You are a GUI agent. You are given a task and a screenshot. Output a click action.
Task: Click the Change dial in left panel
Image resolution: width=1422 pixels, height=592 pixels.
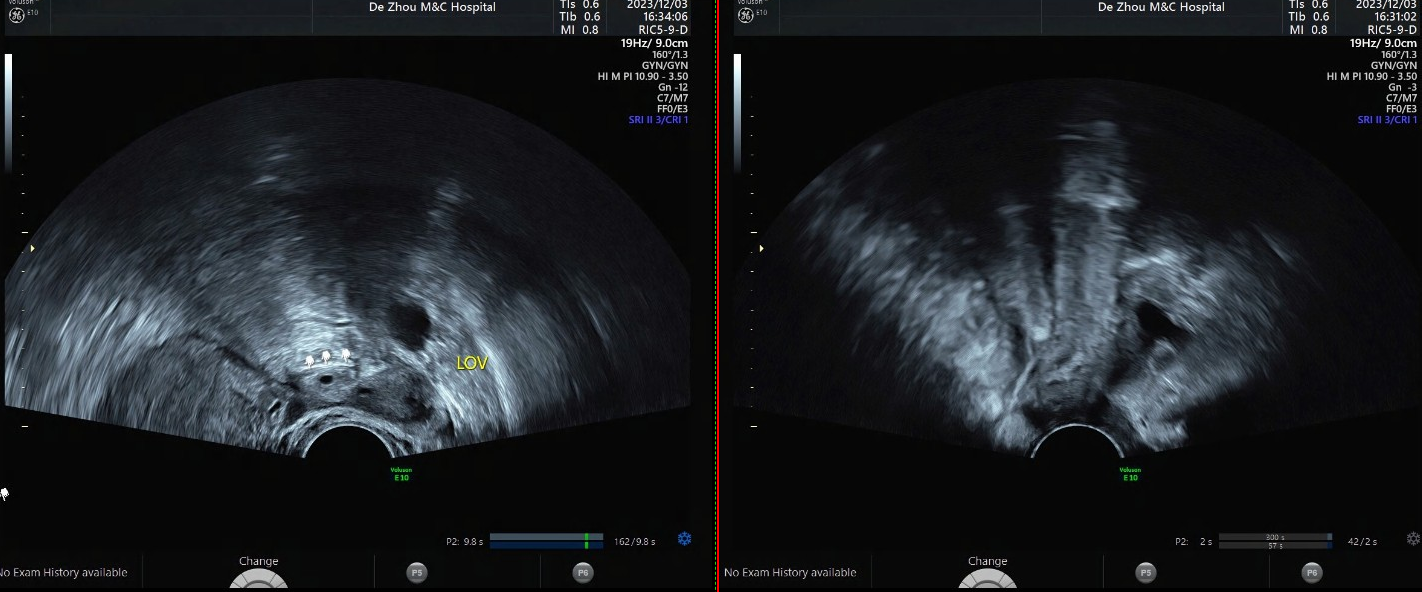[259, 578]
